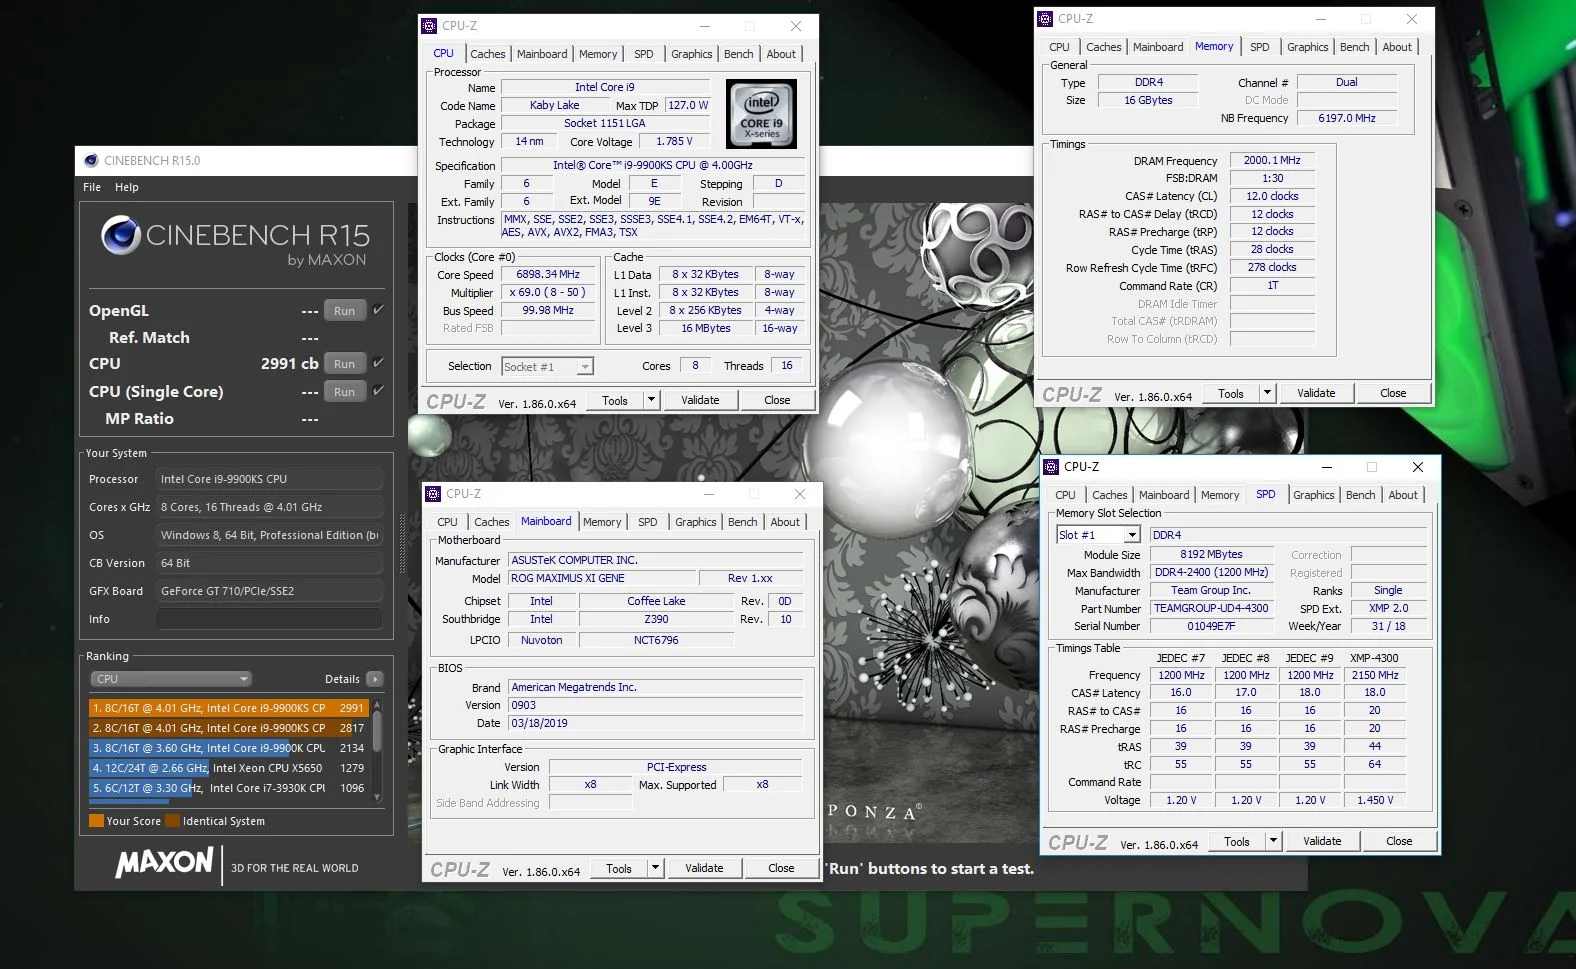This screenshot has width=1576, height=969.
Task: Click the CPU-Z icon in Mainboard window title bar
Action: coord(434,494)
